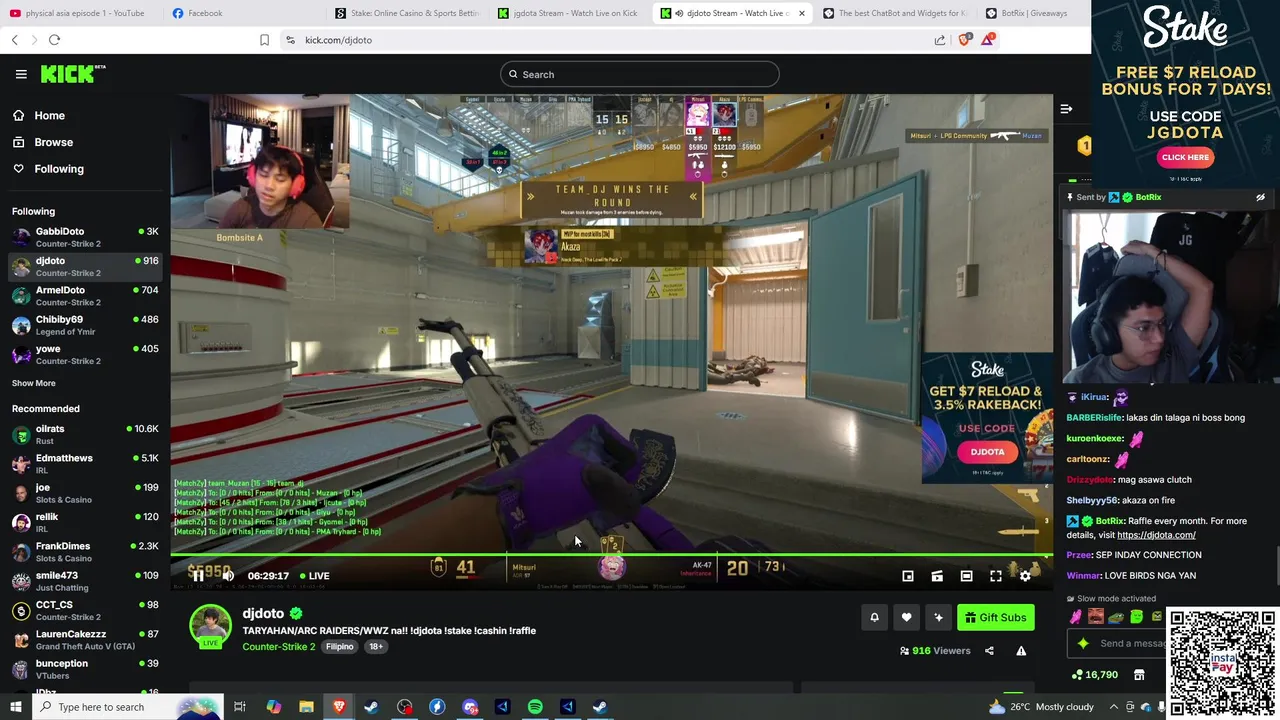
Task: Click the DJDOTA code overlay button
Action: point(987,452)
